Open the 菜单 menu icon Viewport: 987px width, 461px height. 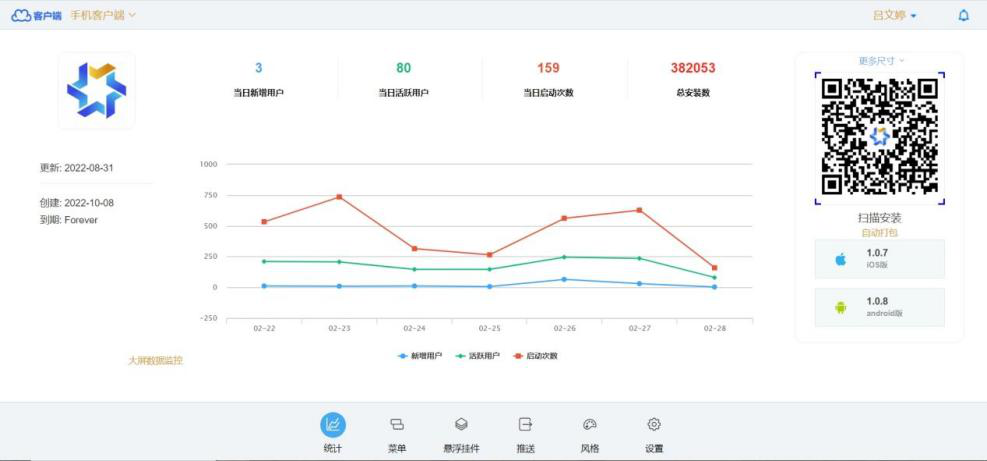point(397,425)
